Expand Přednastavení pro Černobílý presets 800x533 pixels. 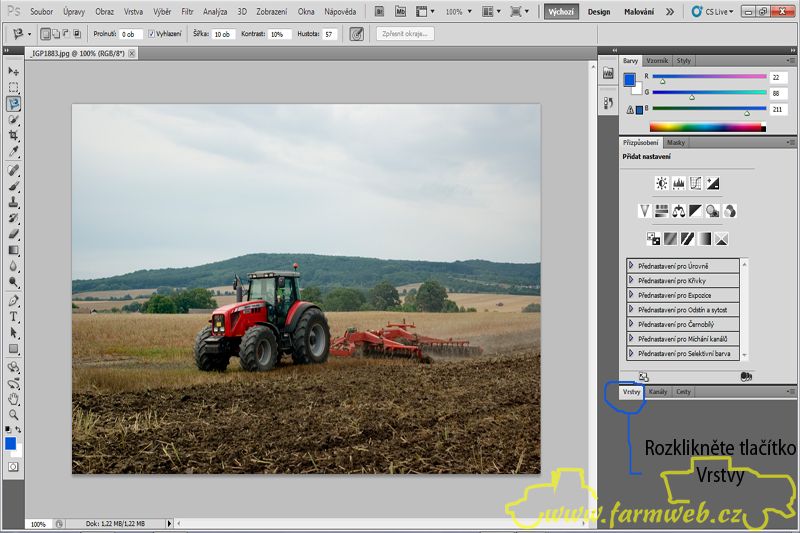pyautogui.click(x=632, y=324)
